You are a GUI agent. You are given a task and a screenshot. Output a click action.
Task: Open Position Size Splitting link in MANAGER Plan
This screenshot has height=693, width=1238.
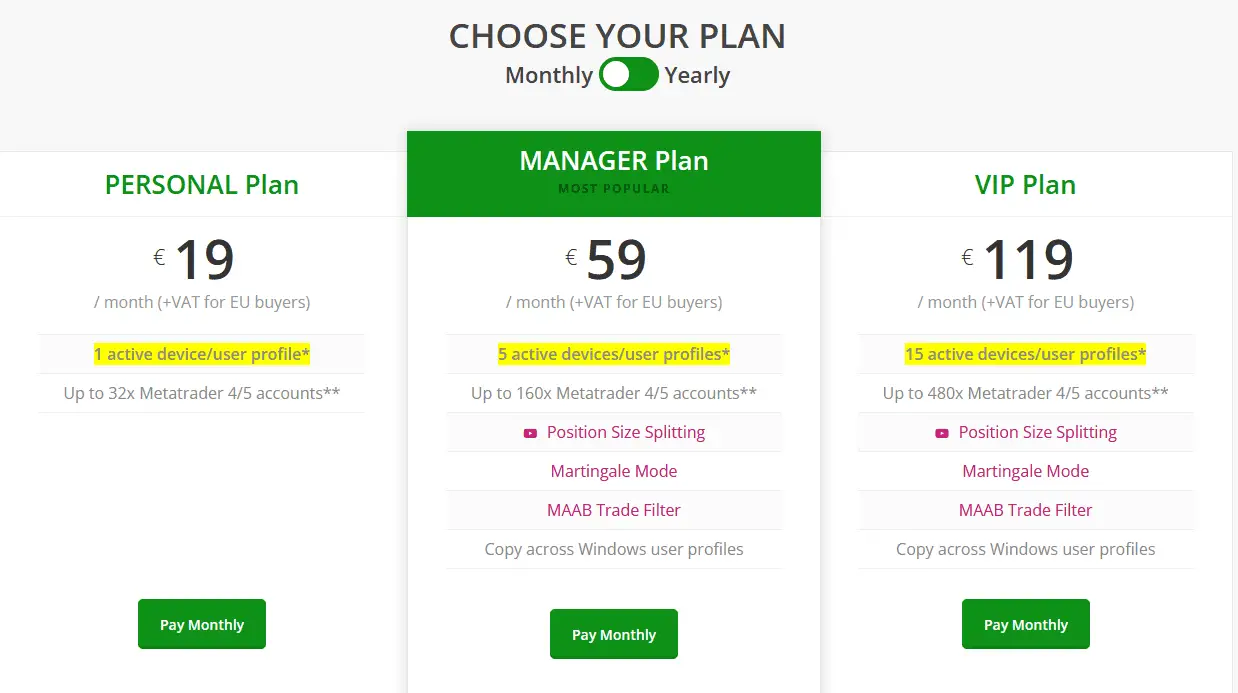coord(626,432)
